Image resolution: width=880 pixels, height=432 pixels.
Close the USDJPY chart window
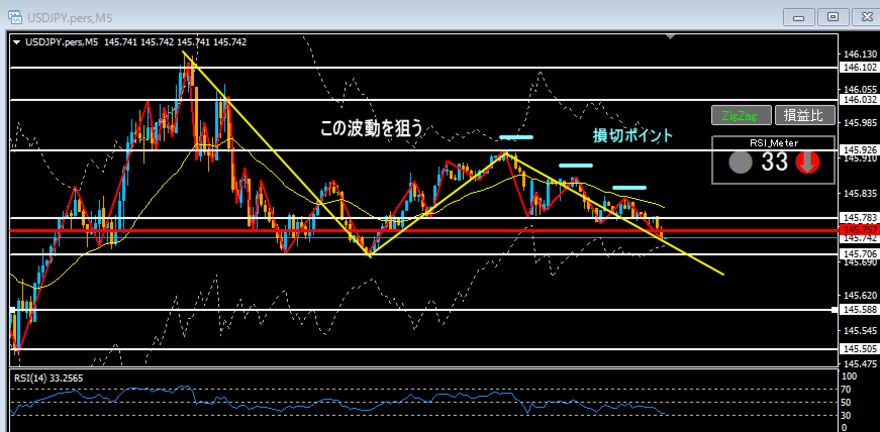pos(862,17)
